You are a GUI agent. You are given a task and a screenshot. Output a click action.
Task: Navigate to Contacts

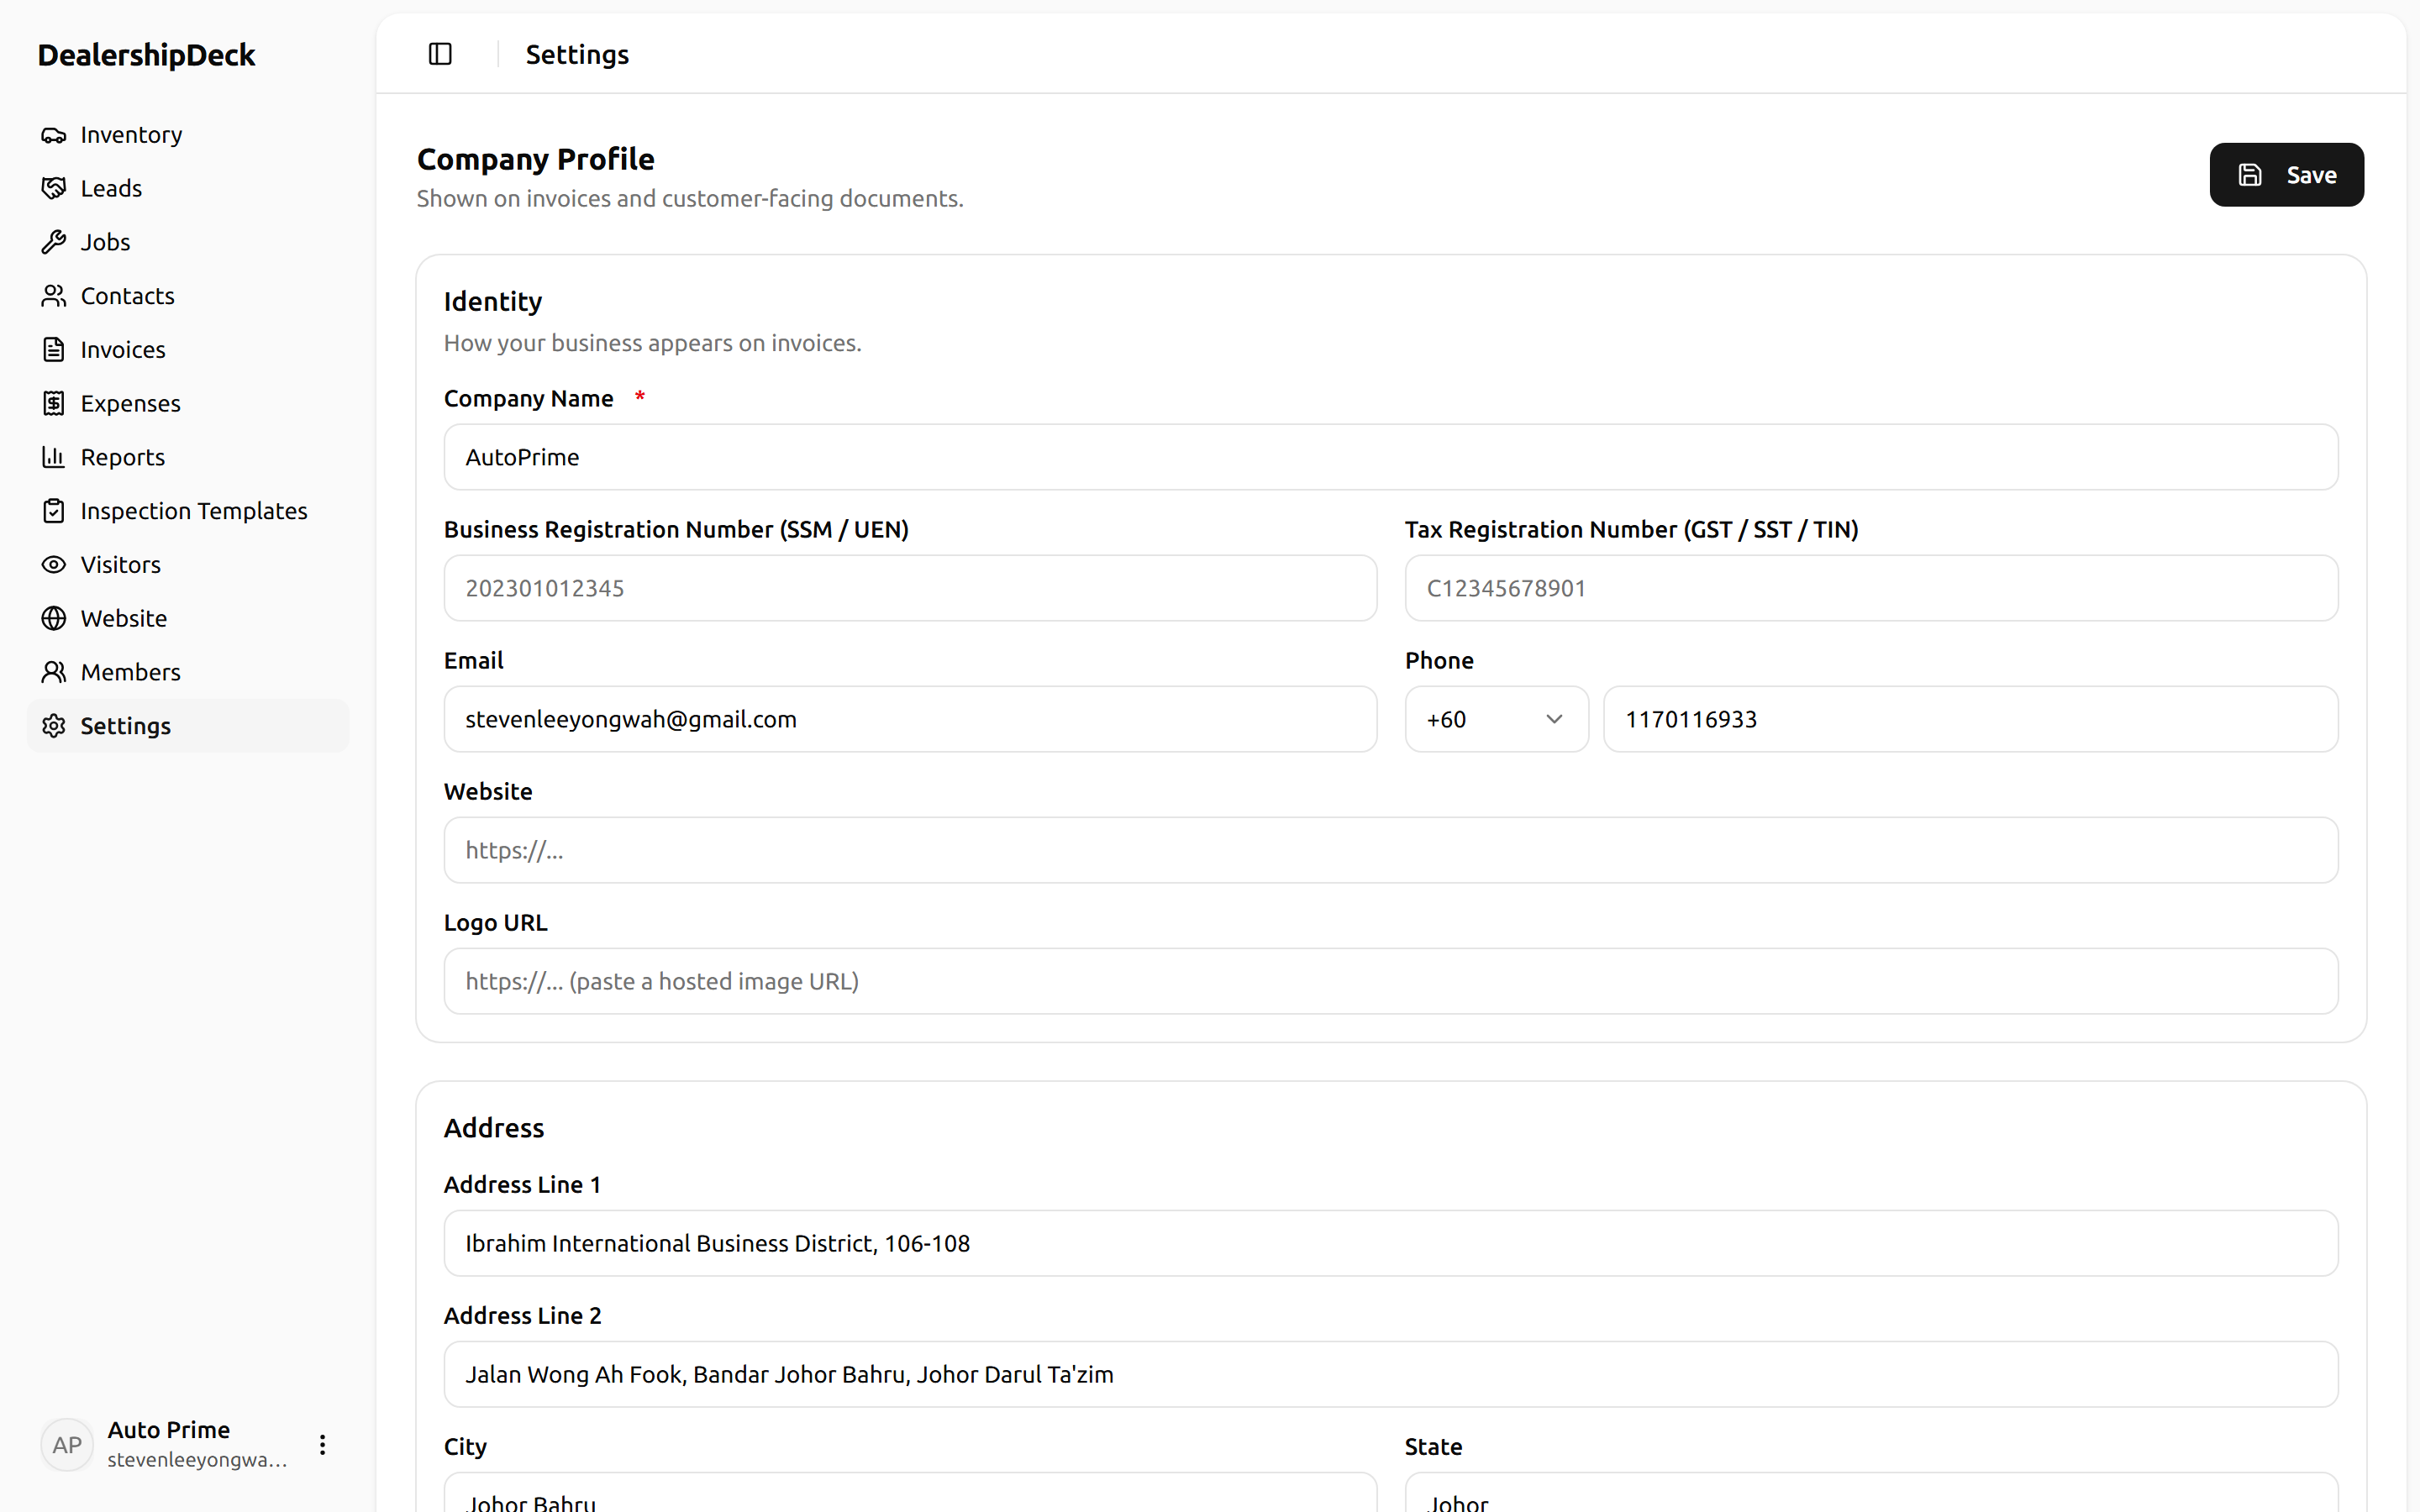188,296
